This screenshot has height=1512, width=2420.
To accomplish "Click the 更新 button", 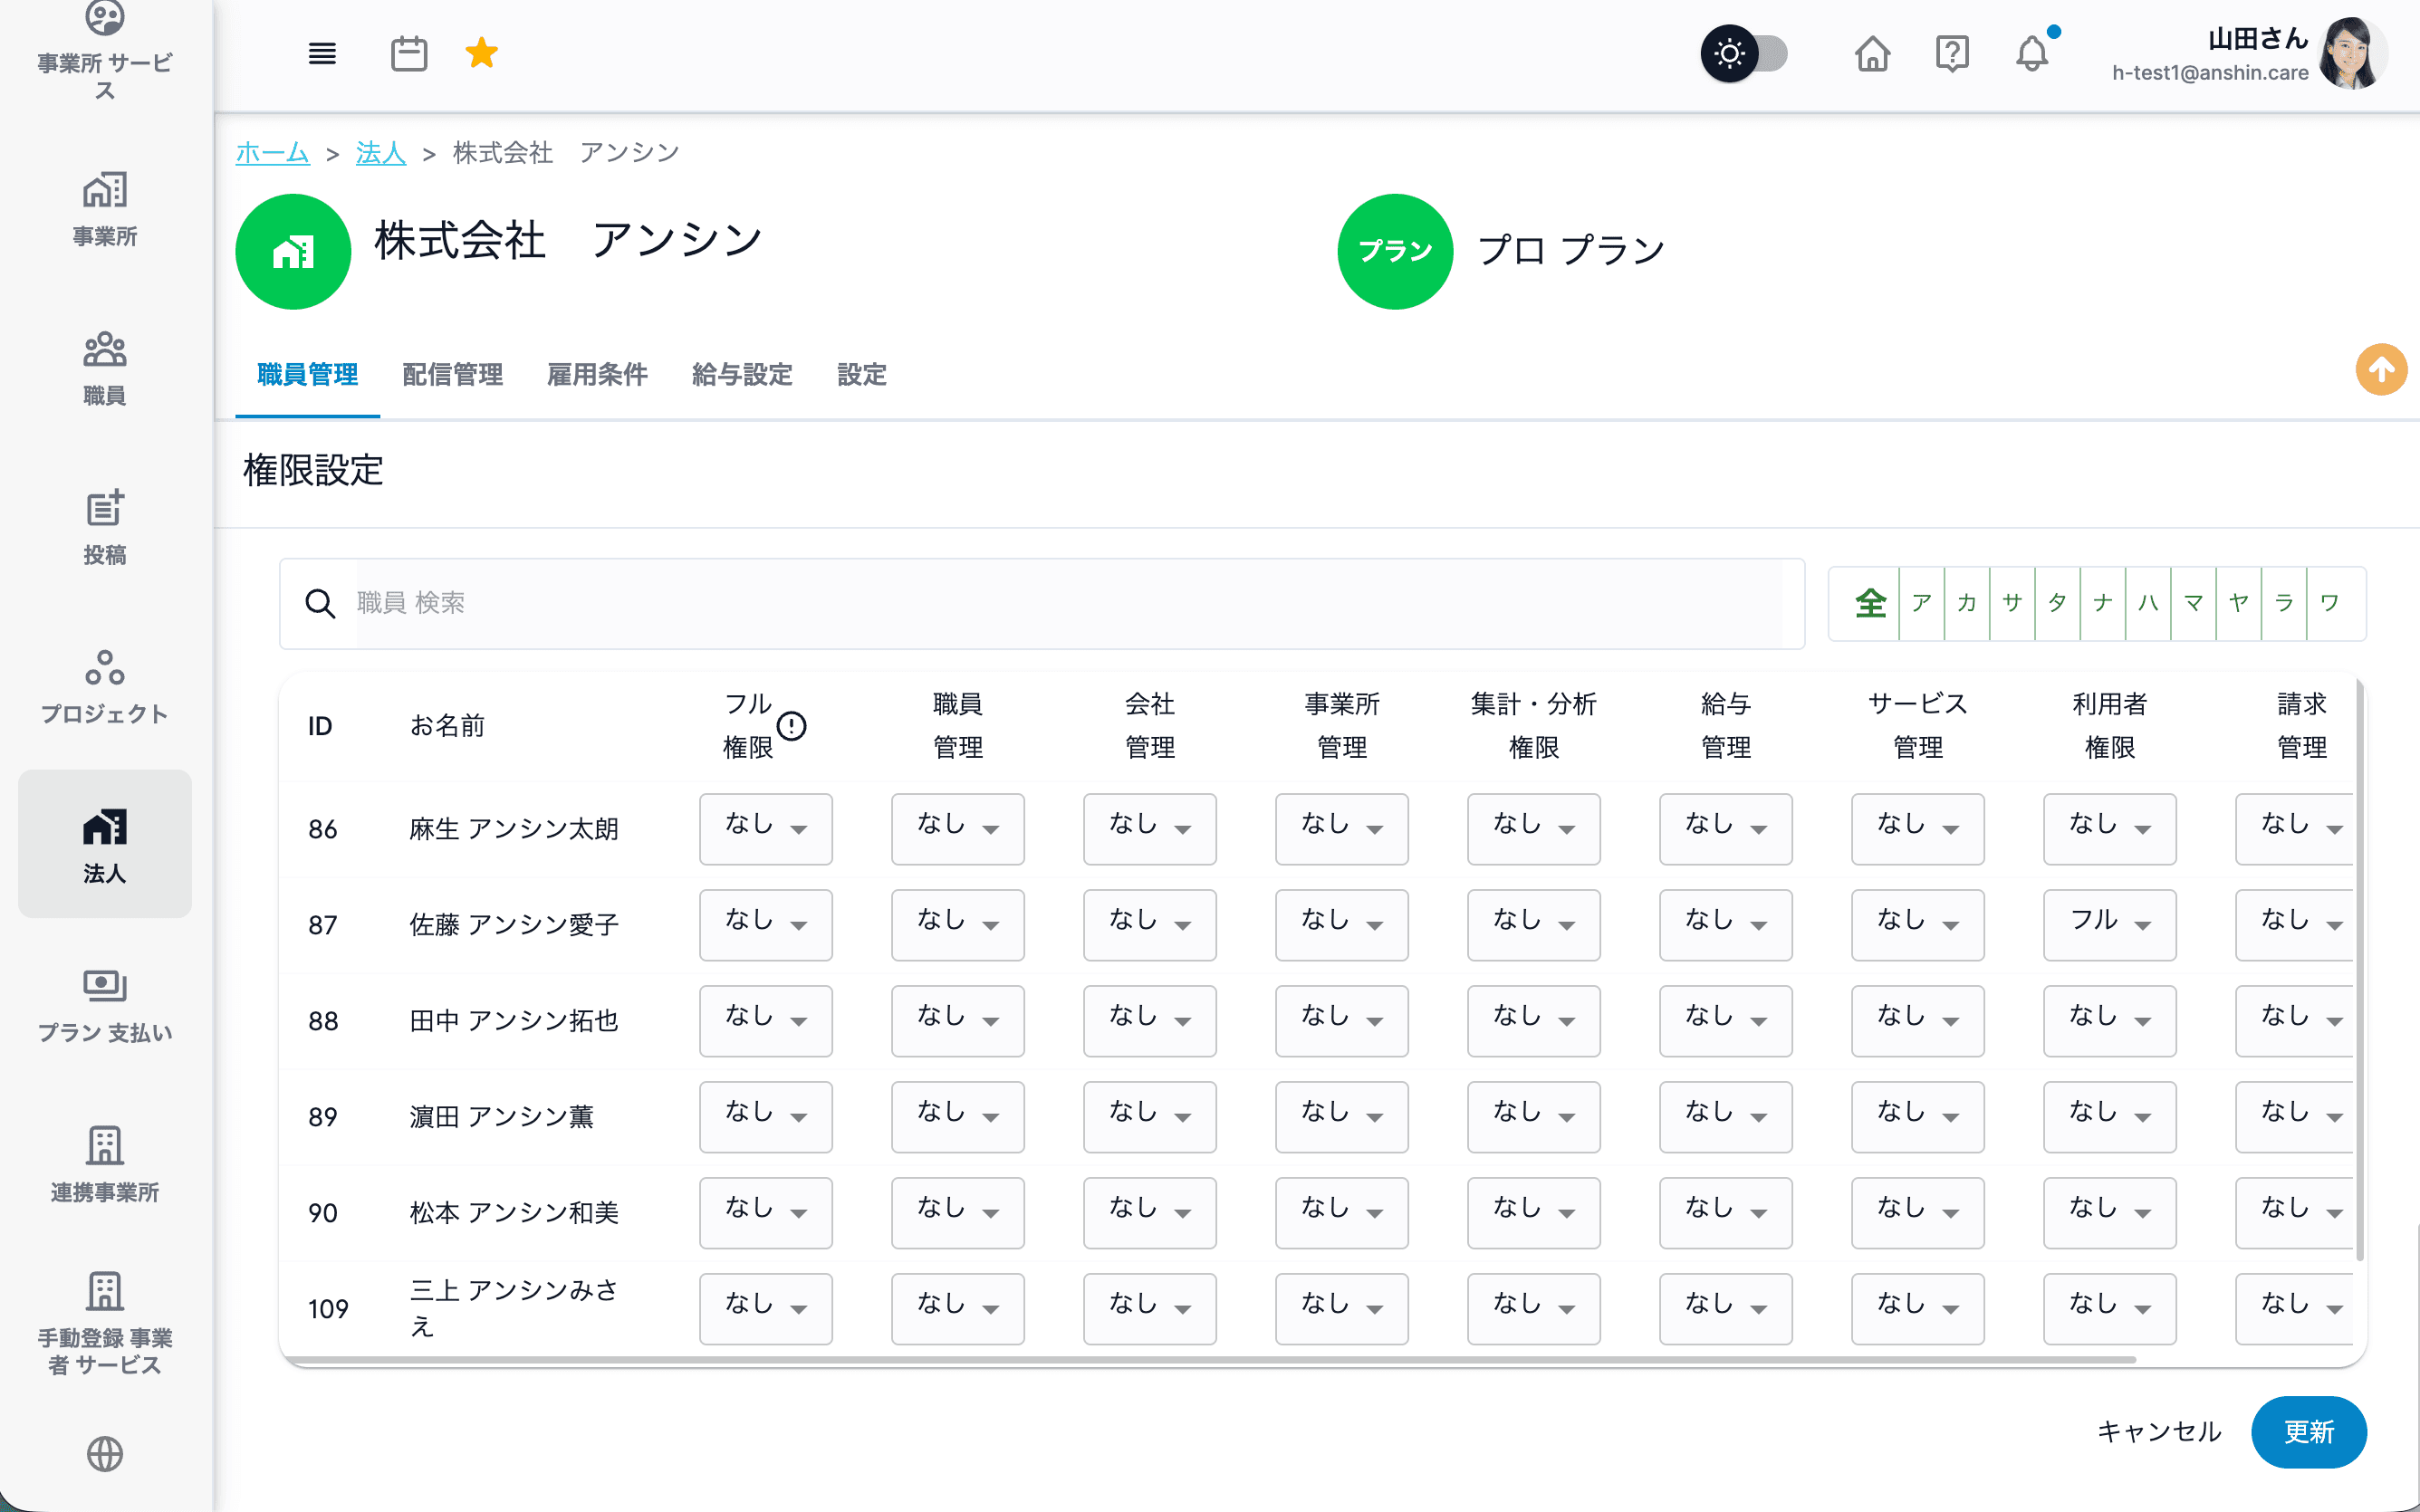I will [x=2308, y=1432].
